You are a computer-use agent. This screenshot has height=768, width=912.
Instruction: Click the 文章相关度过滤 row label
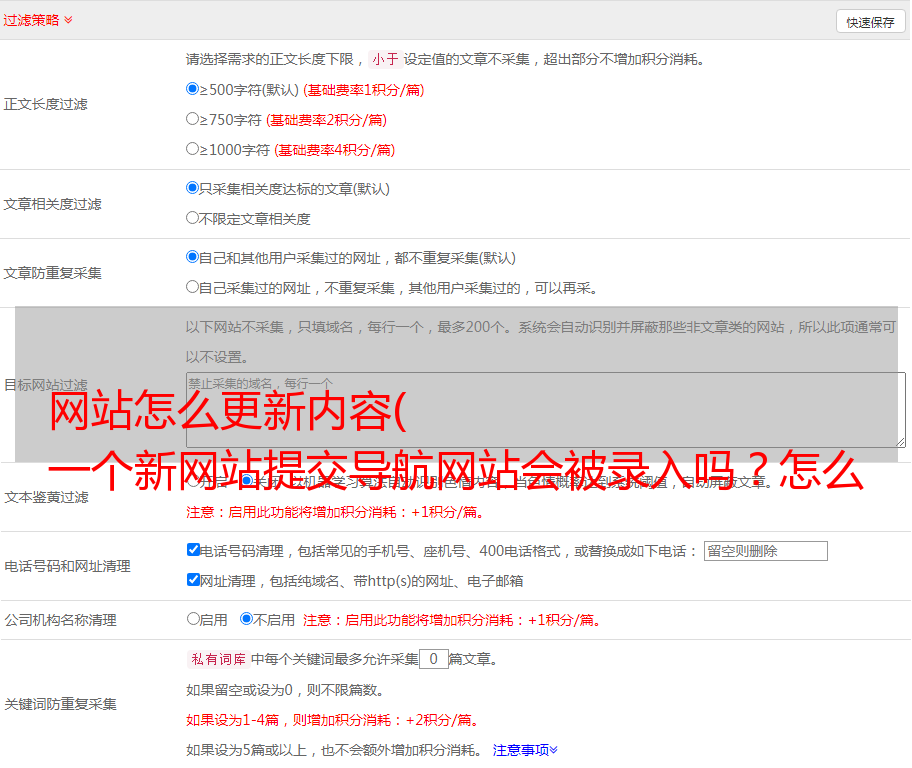pos(52,204)
